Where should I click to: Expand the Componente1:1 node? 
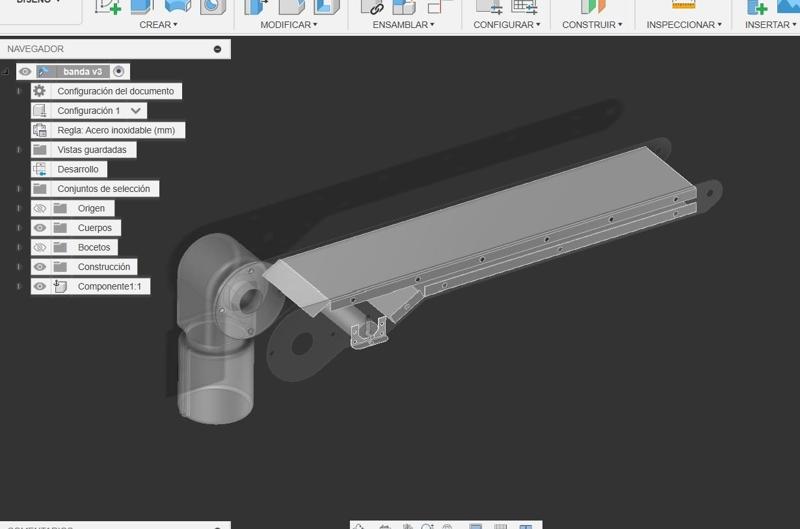point(19,287)
